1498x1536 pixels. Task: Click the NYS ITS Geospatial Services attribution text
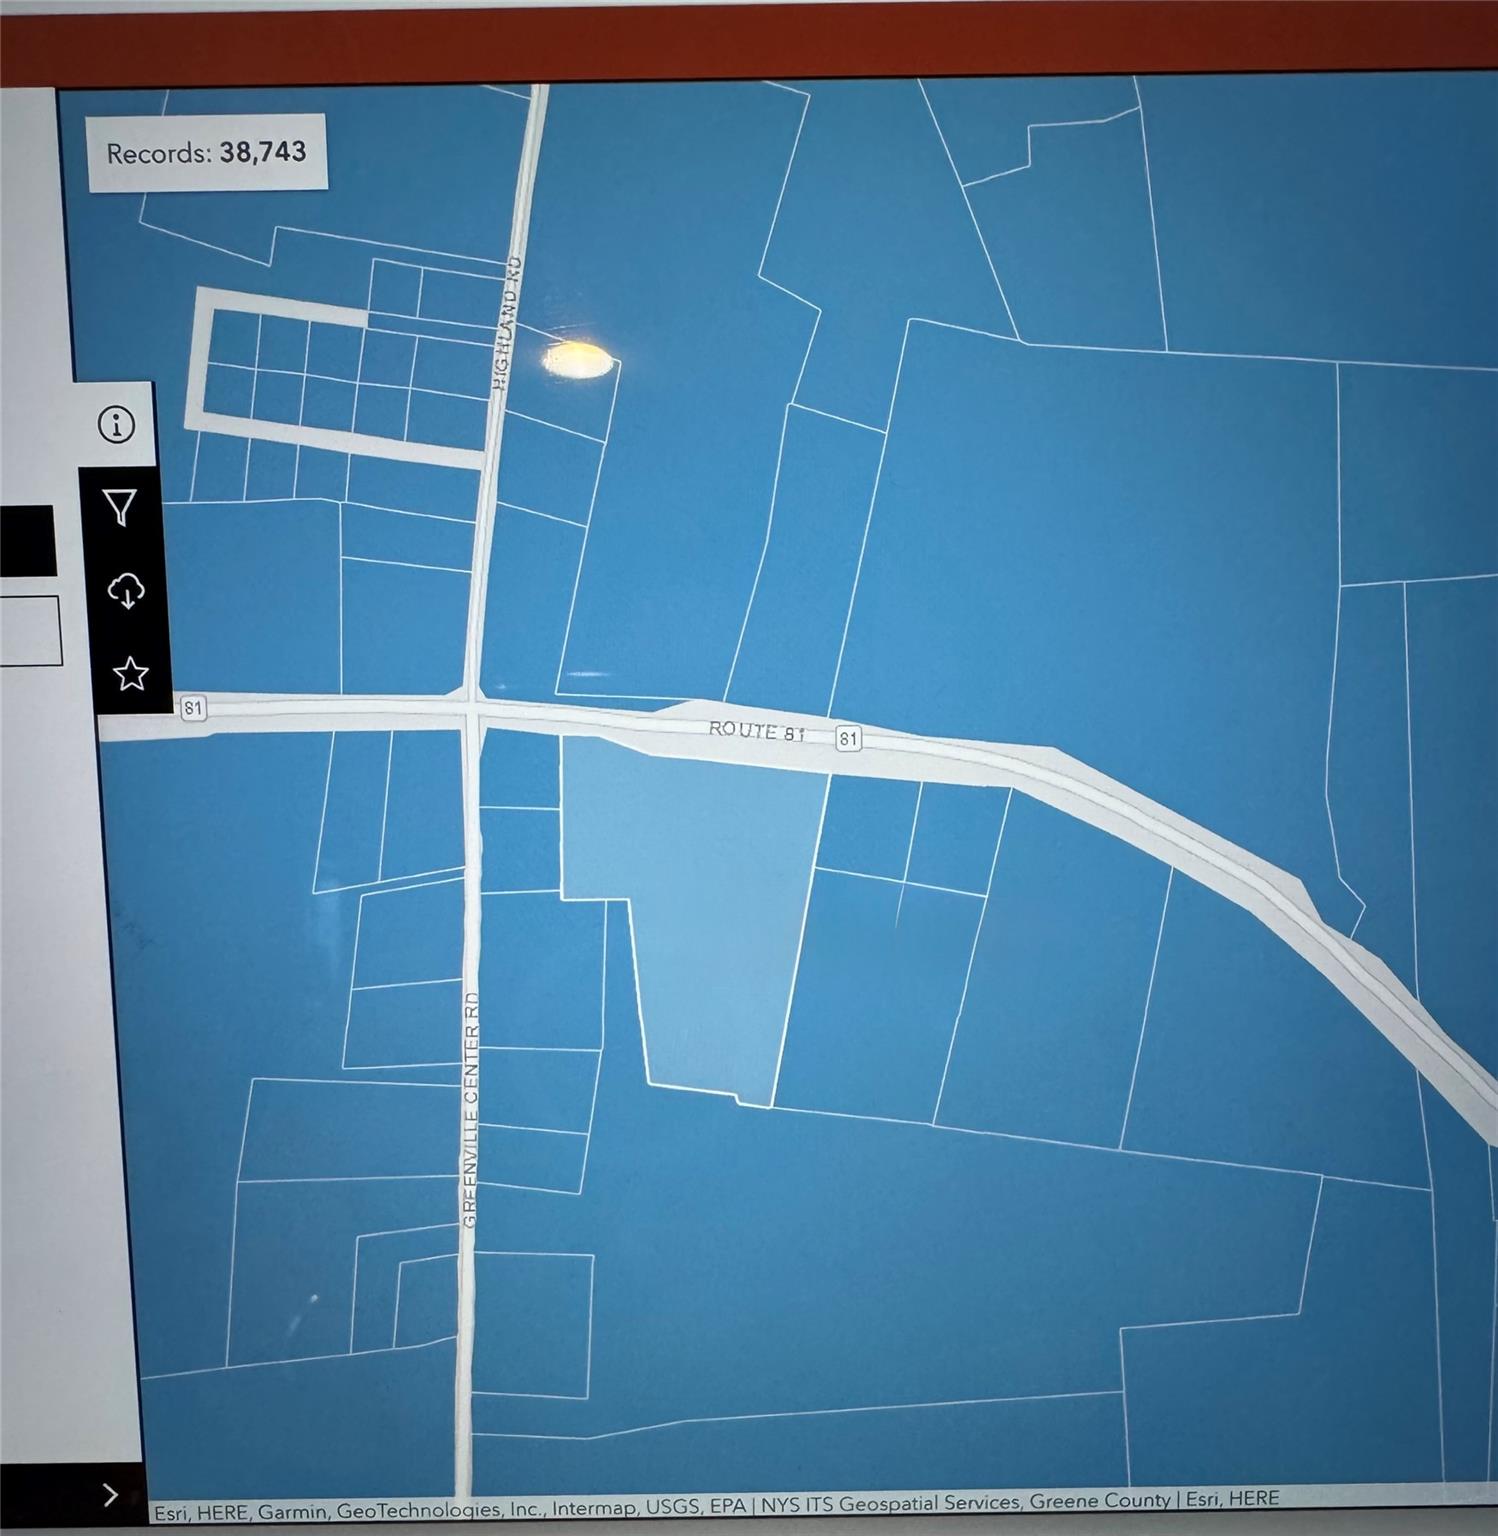pyautogui.click(x=892, y=1502)
